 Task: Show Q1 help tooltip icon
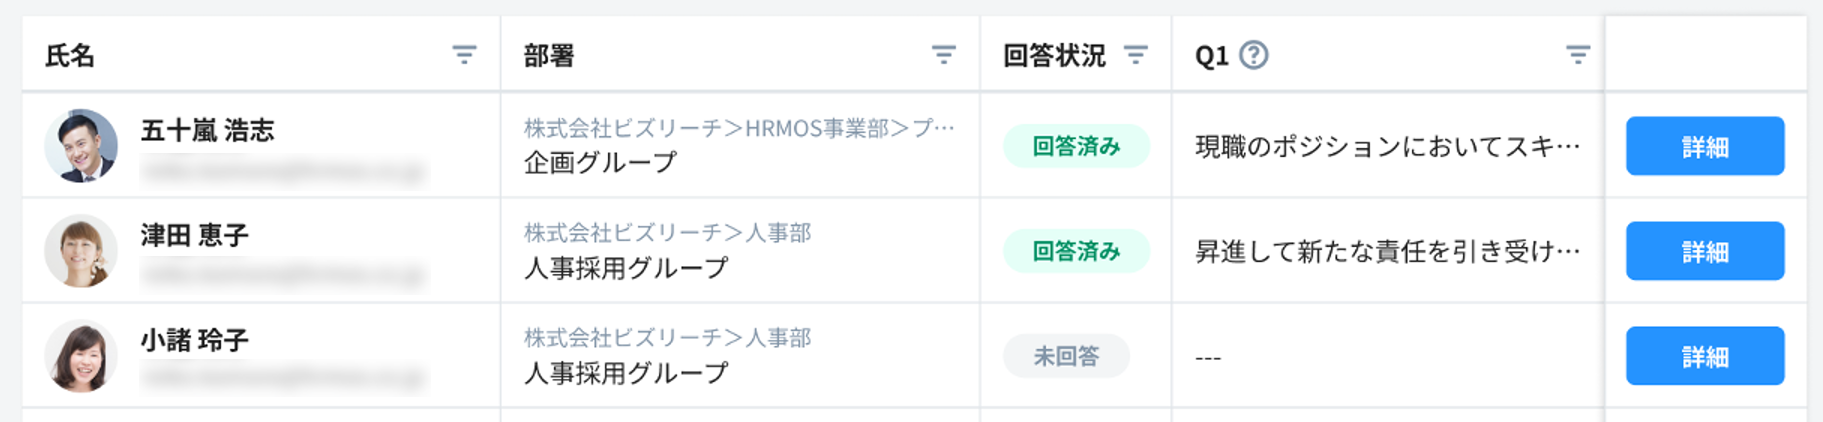1253,55
